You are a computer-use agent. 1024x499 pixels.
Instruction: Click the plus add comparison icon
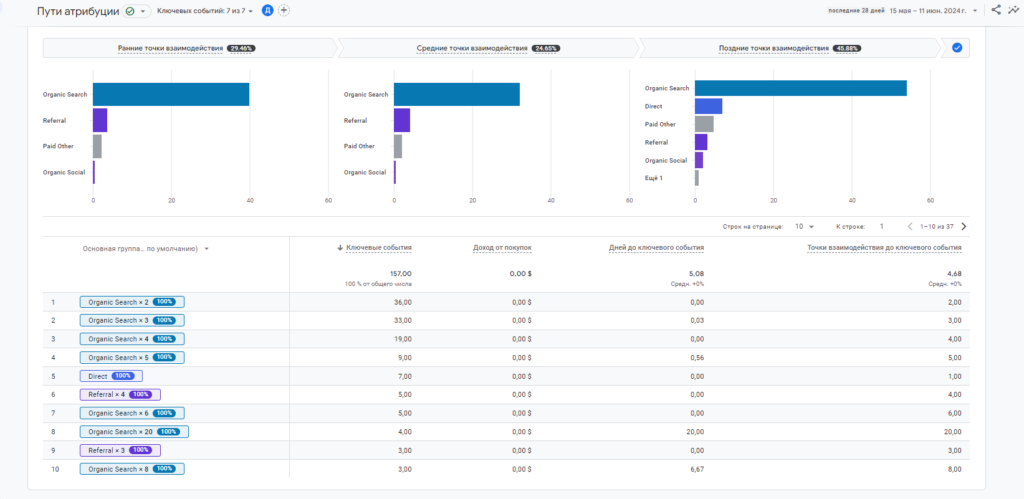[x=284, y=10]
